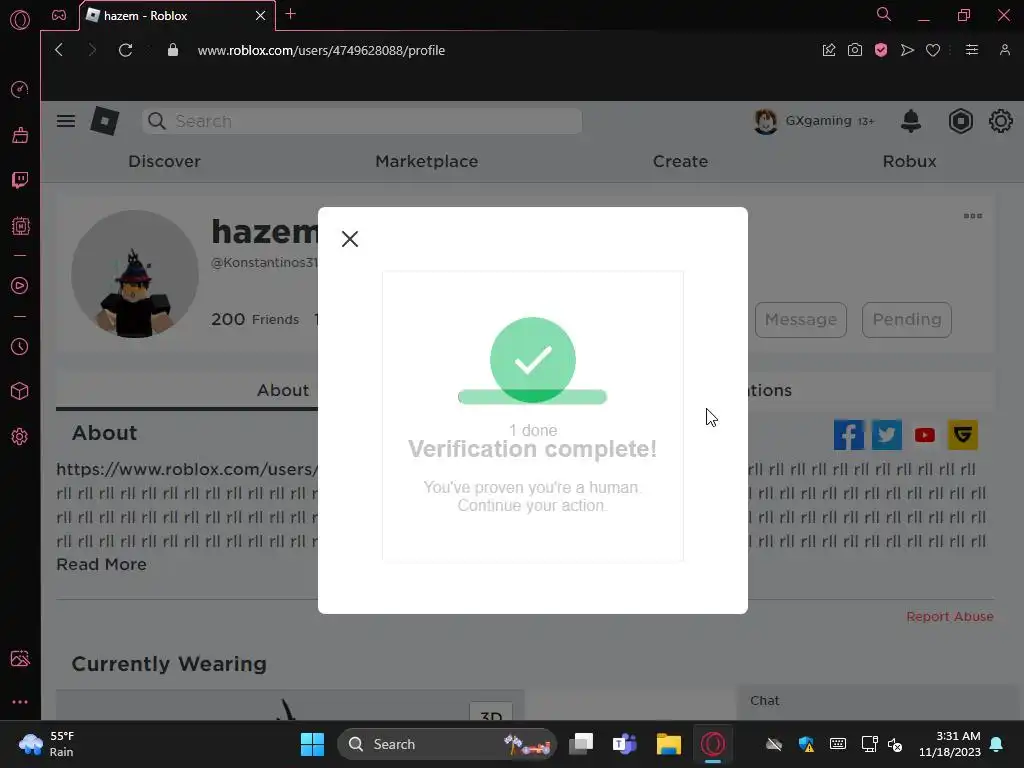
Task: Close the hazem - Roblox tab
Action: pyautogui.click(x=261, y=15)
